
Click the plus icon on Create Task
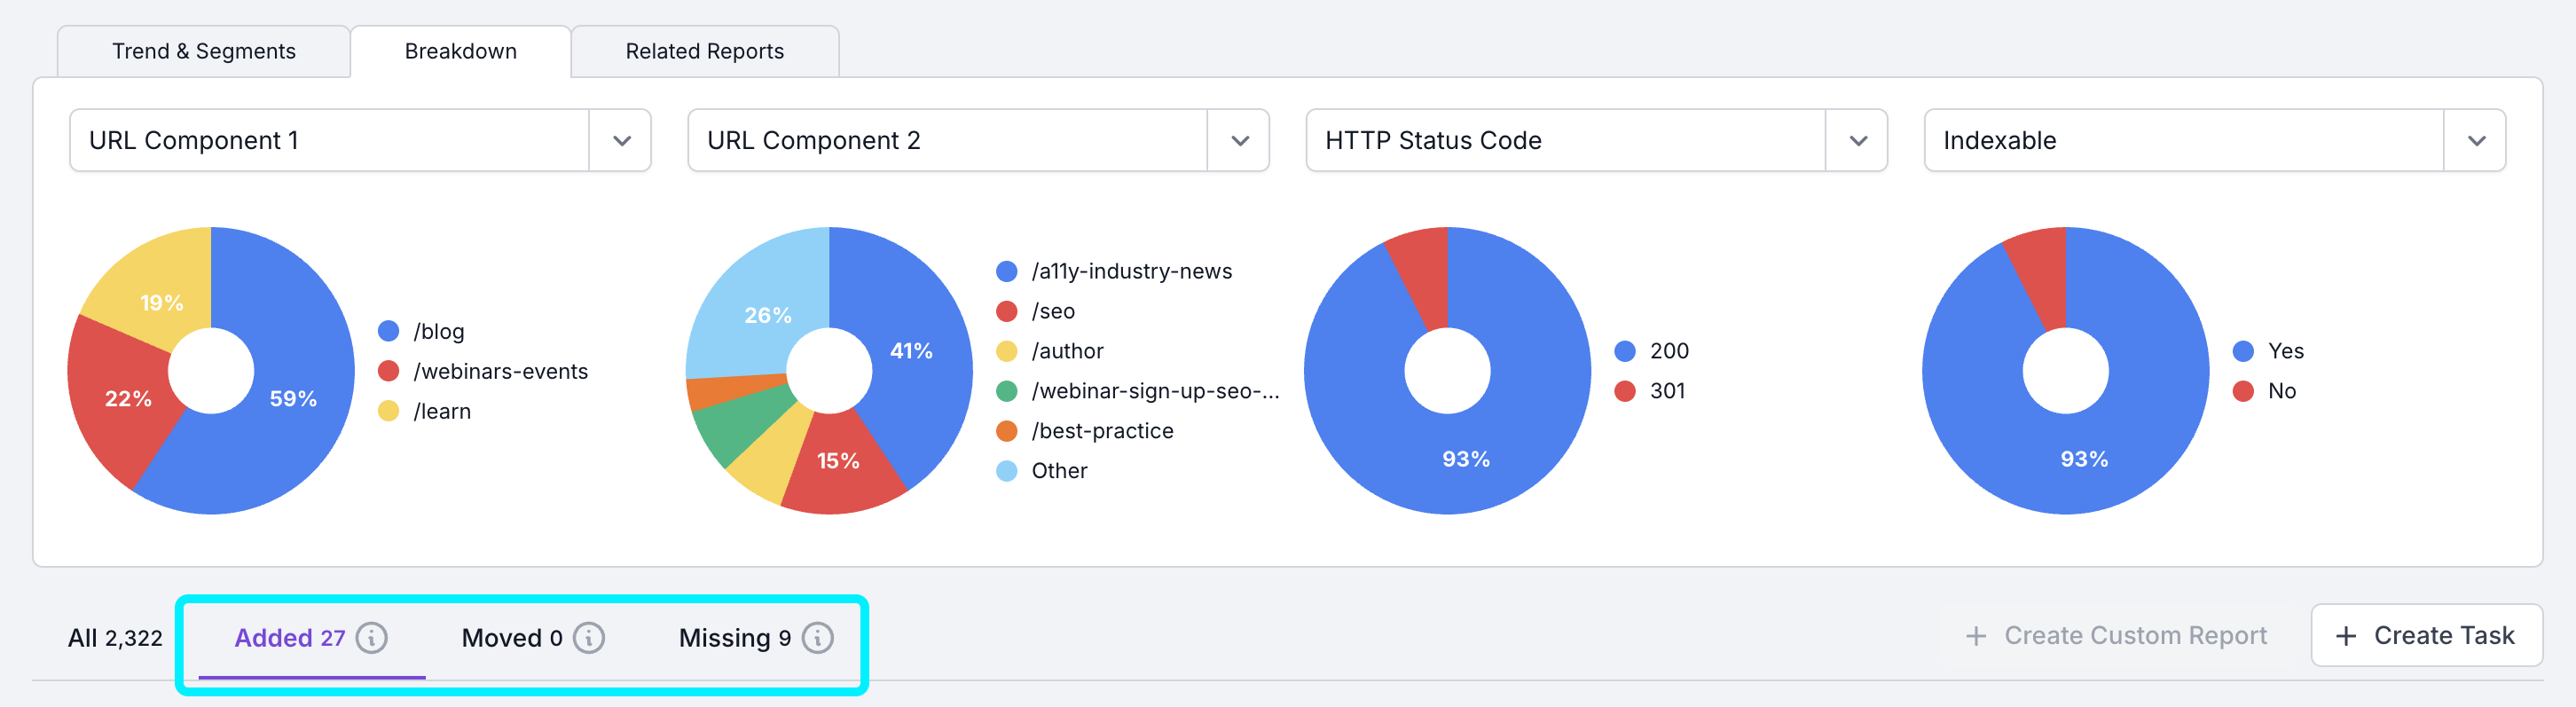click(2346, 636)
